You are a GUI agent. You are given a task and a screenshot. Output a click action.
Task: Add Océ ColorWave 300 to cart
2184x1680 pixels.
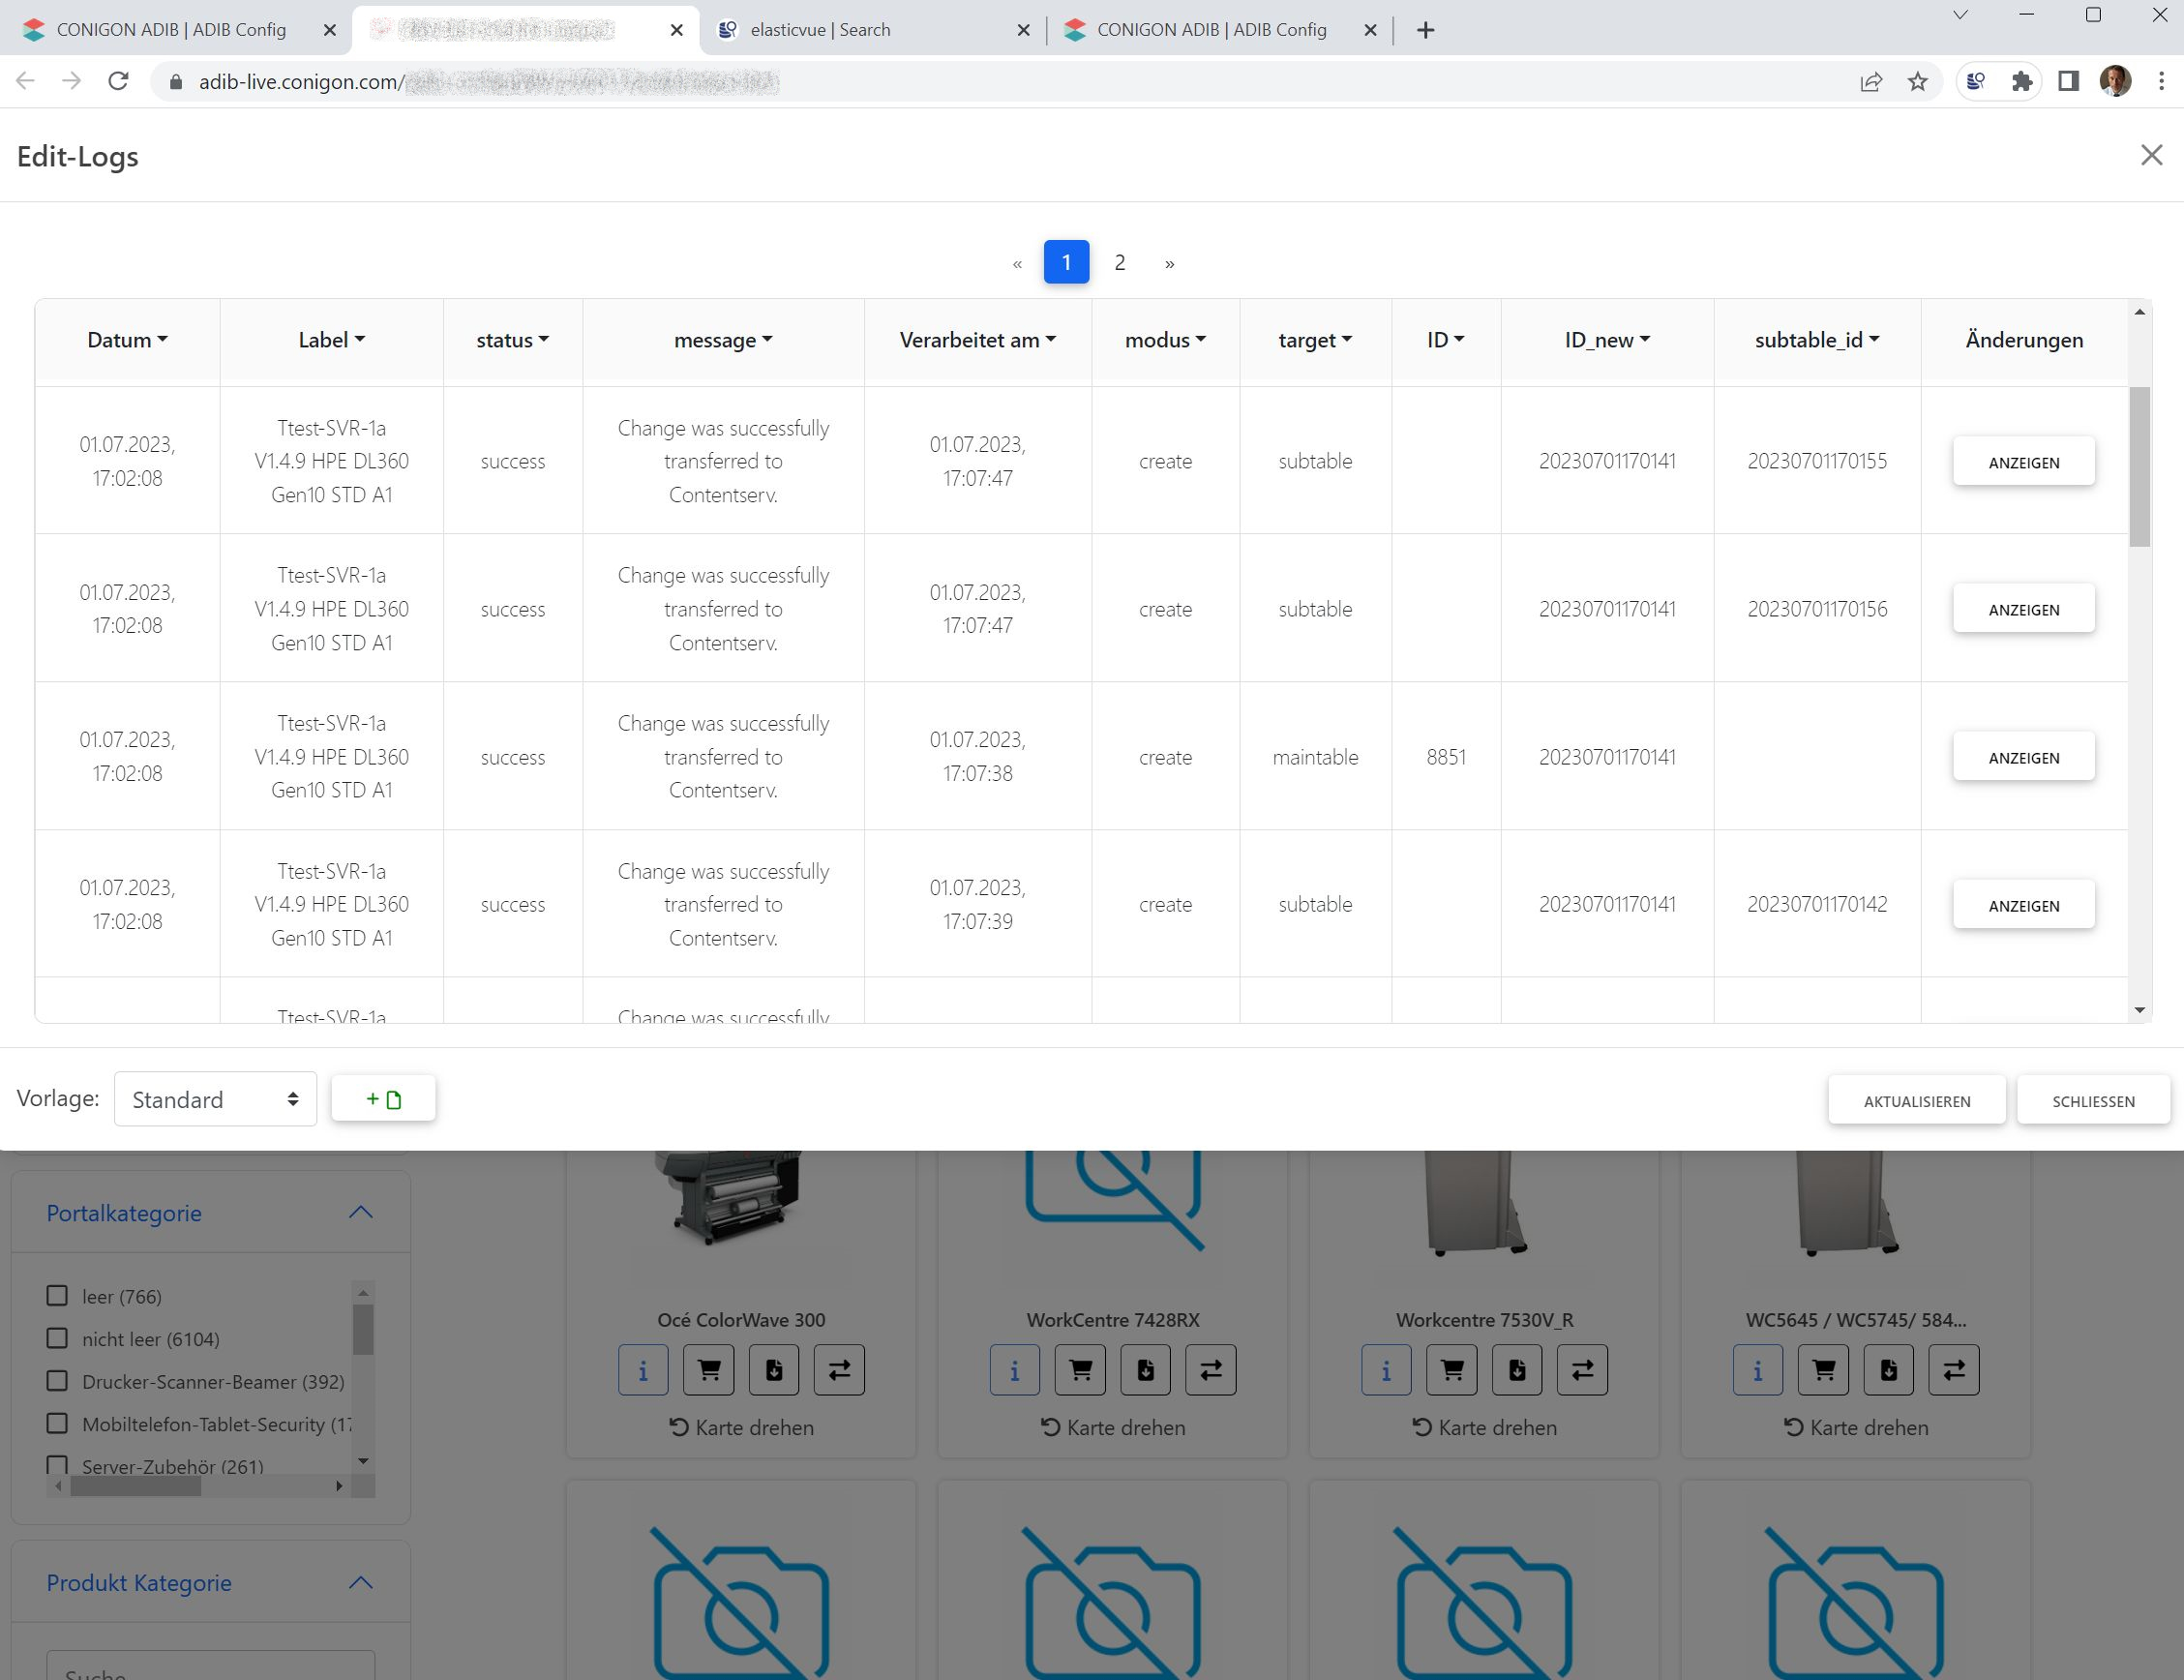click(x=709, y=1370)
